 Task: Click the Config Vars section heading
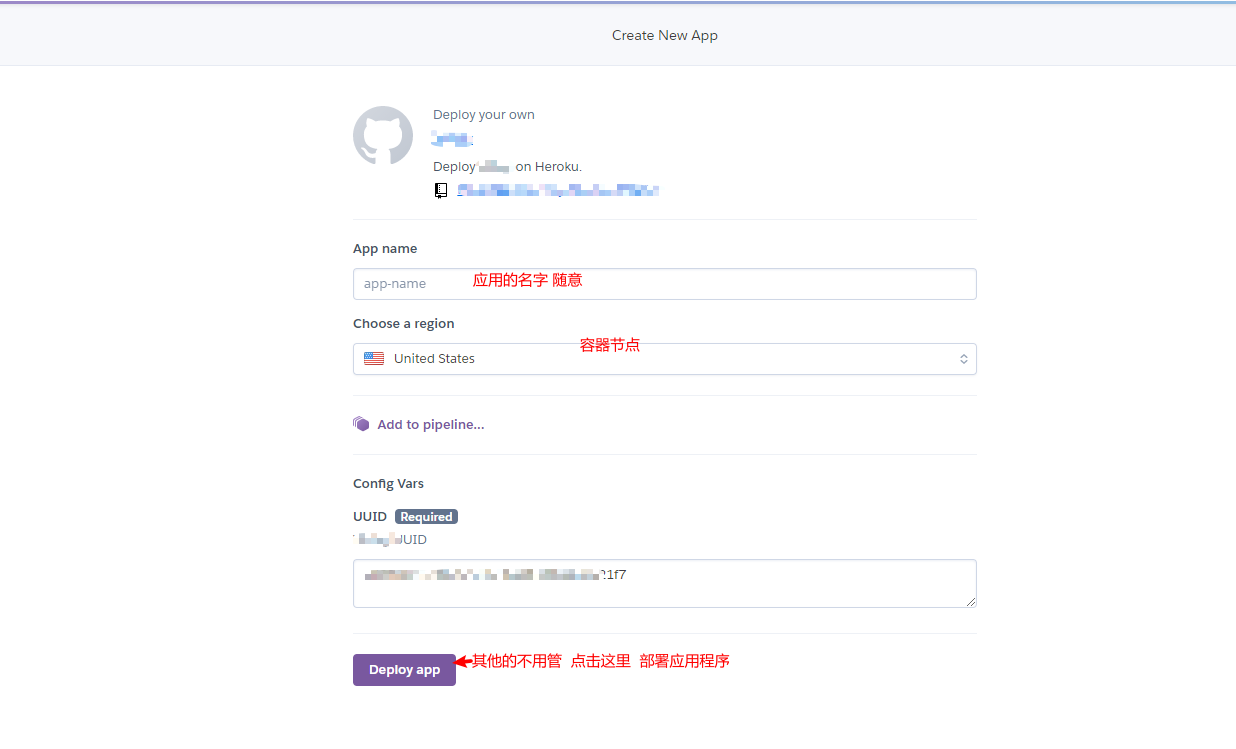coord(388,484)
